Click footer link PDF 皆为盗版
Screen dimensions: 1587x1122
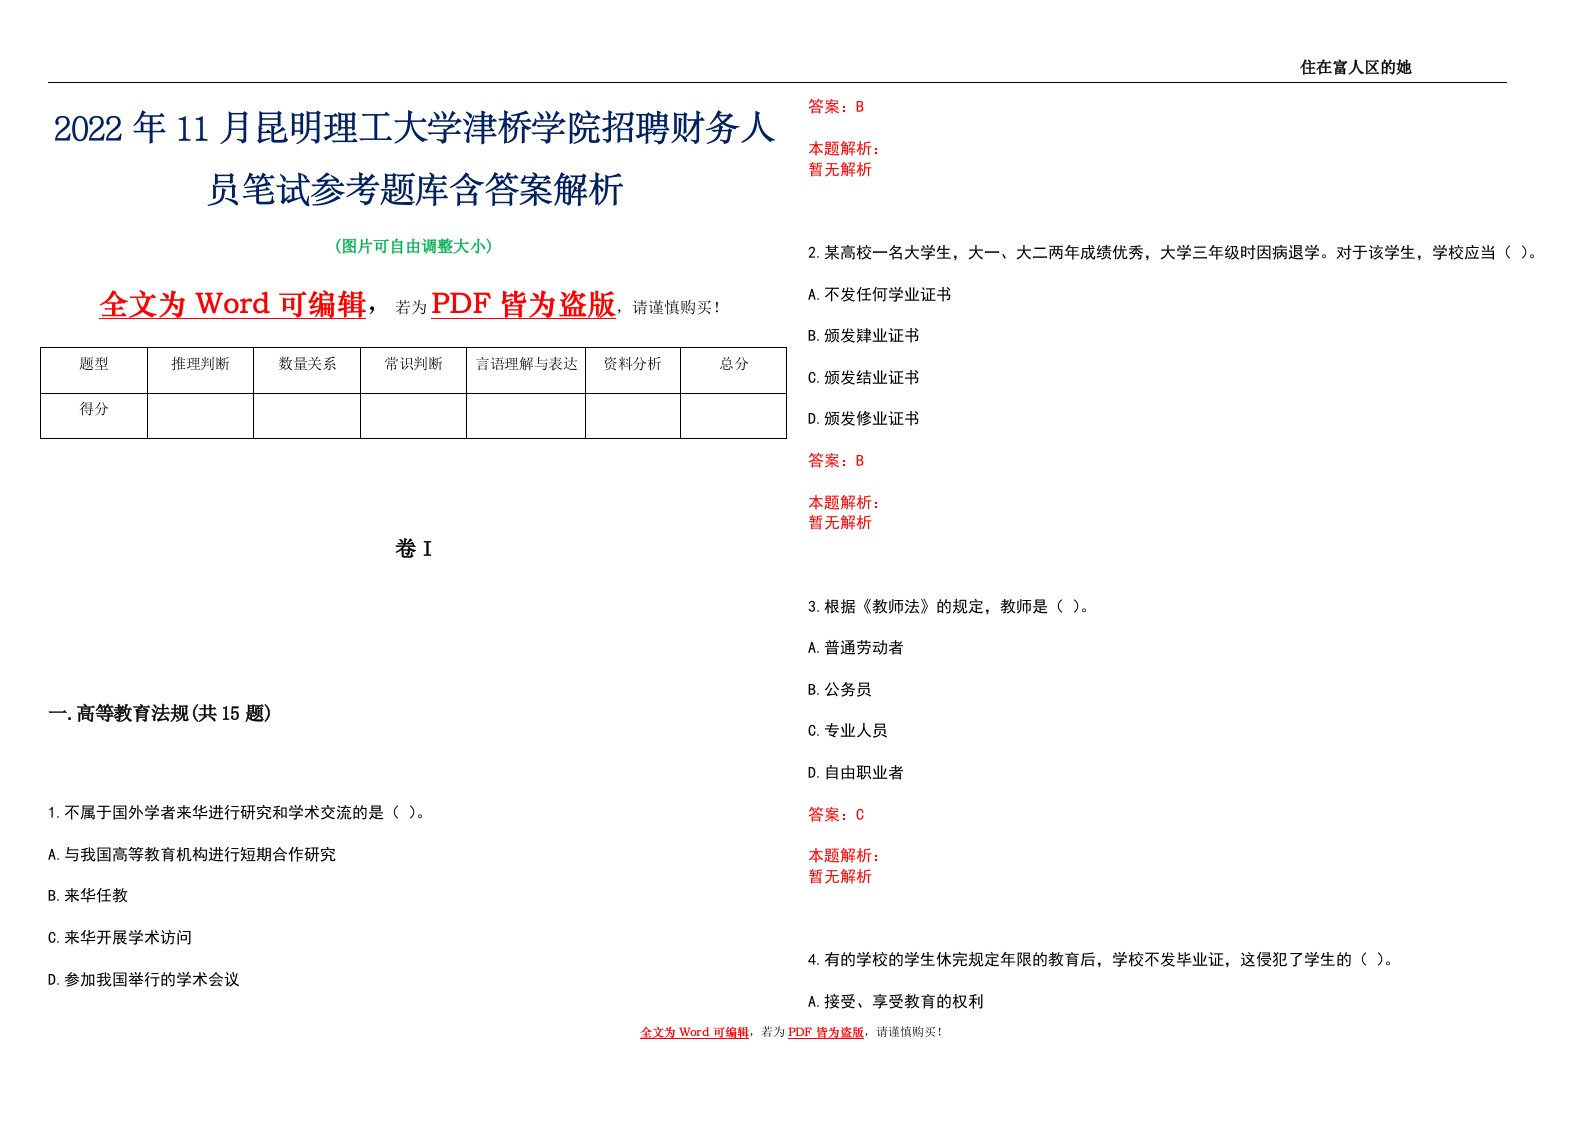826,1032
